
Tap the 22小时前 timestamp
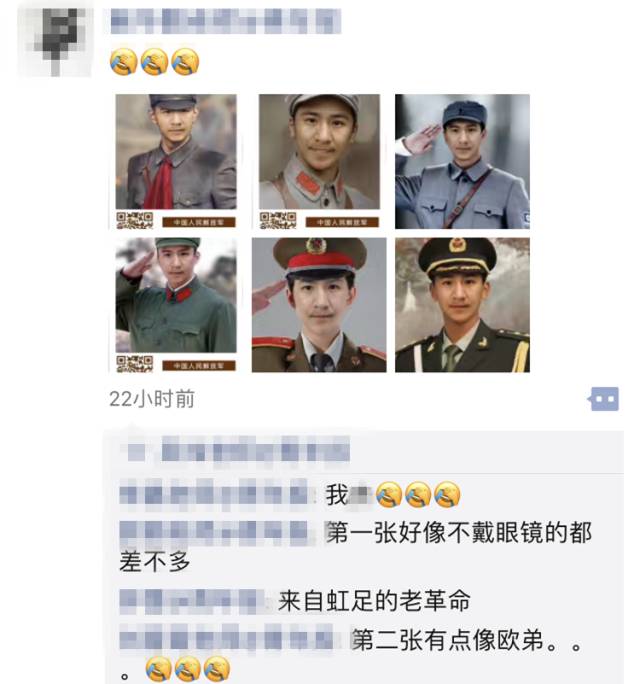click(151, 399)
